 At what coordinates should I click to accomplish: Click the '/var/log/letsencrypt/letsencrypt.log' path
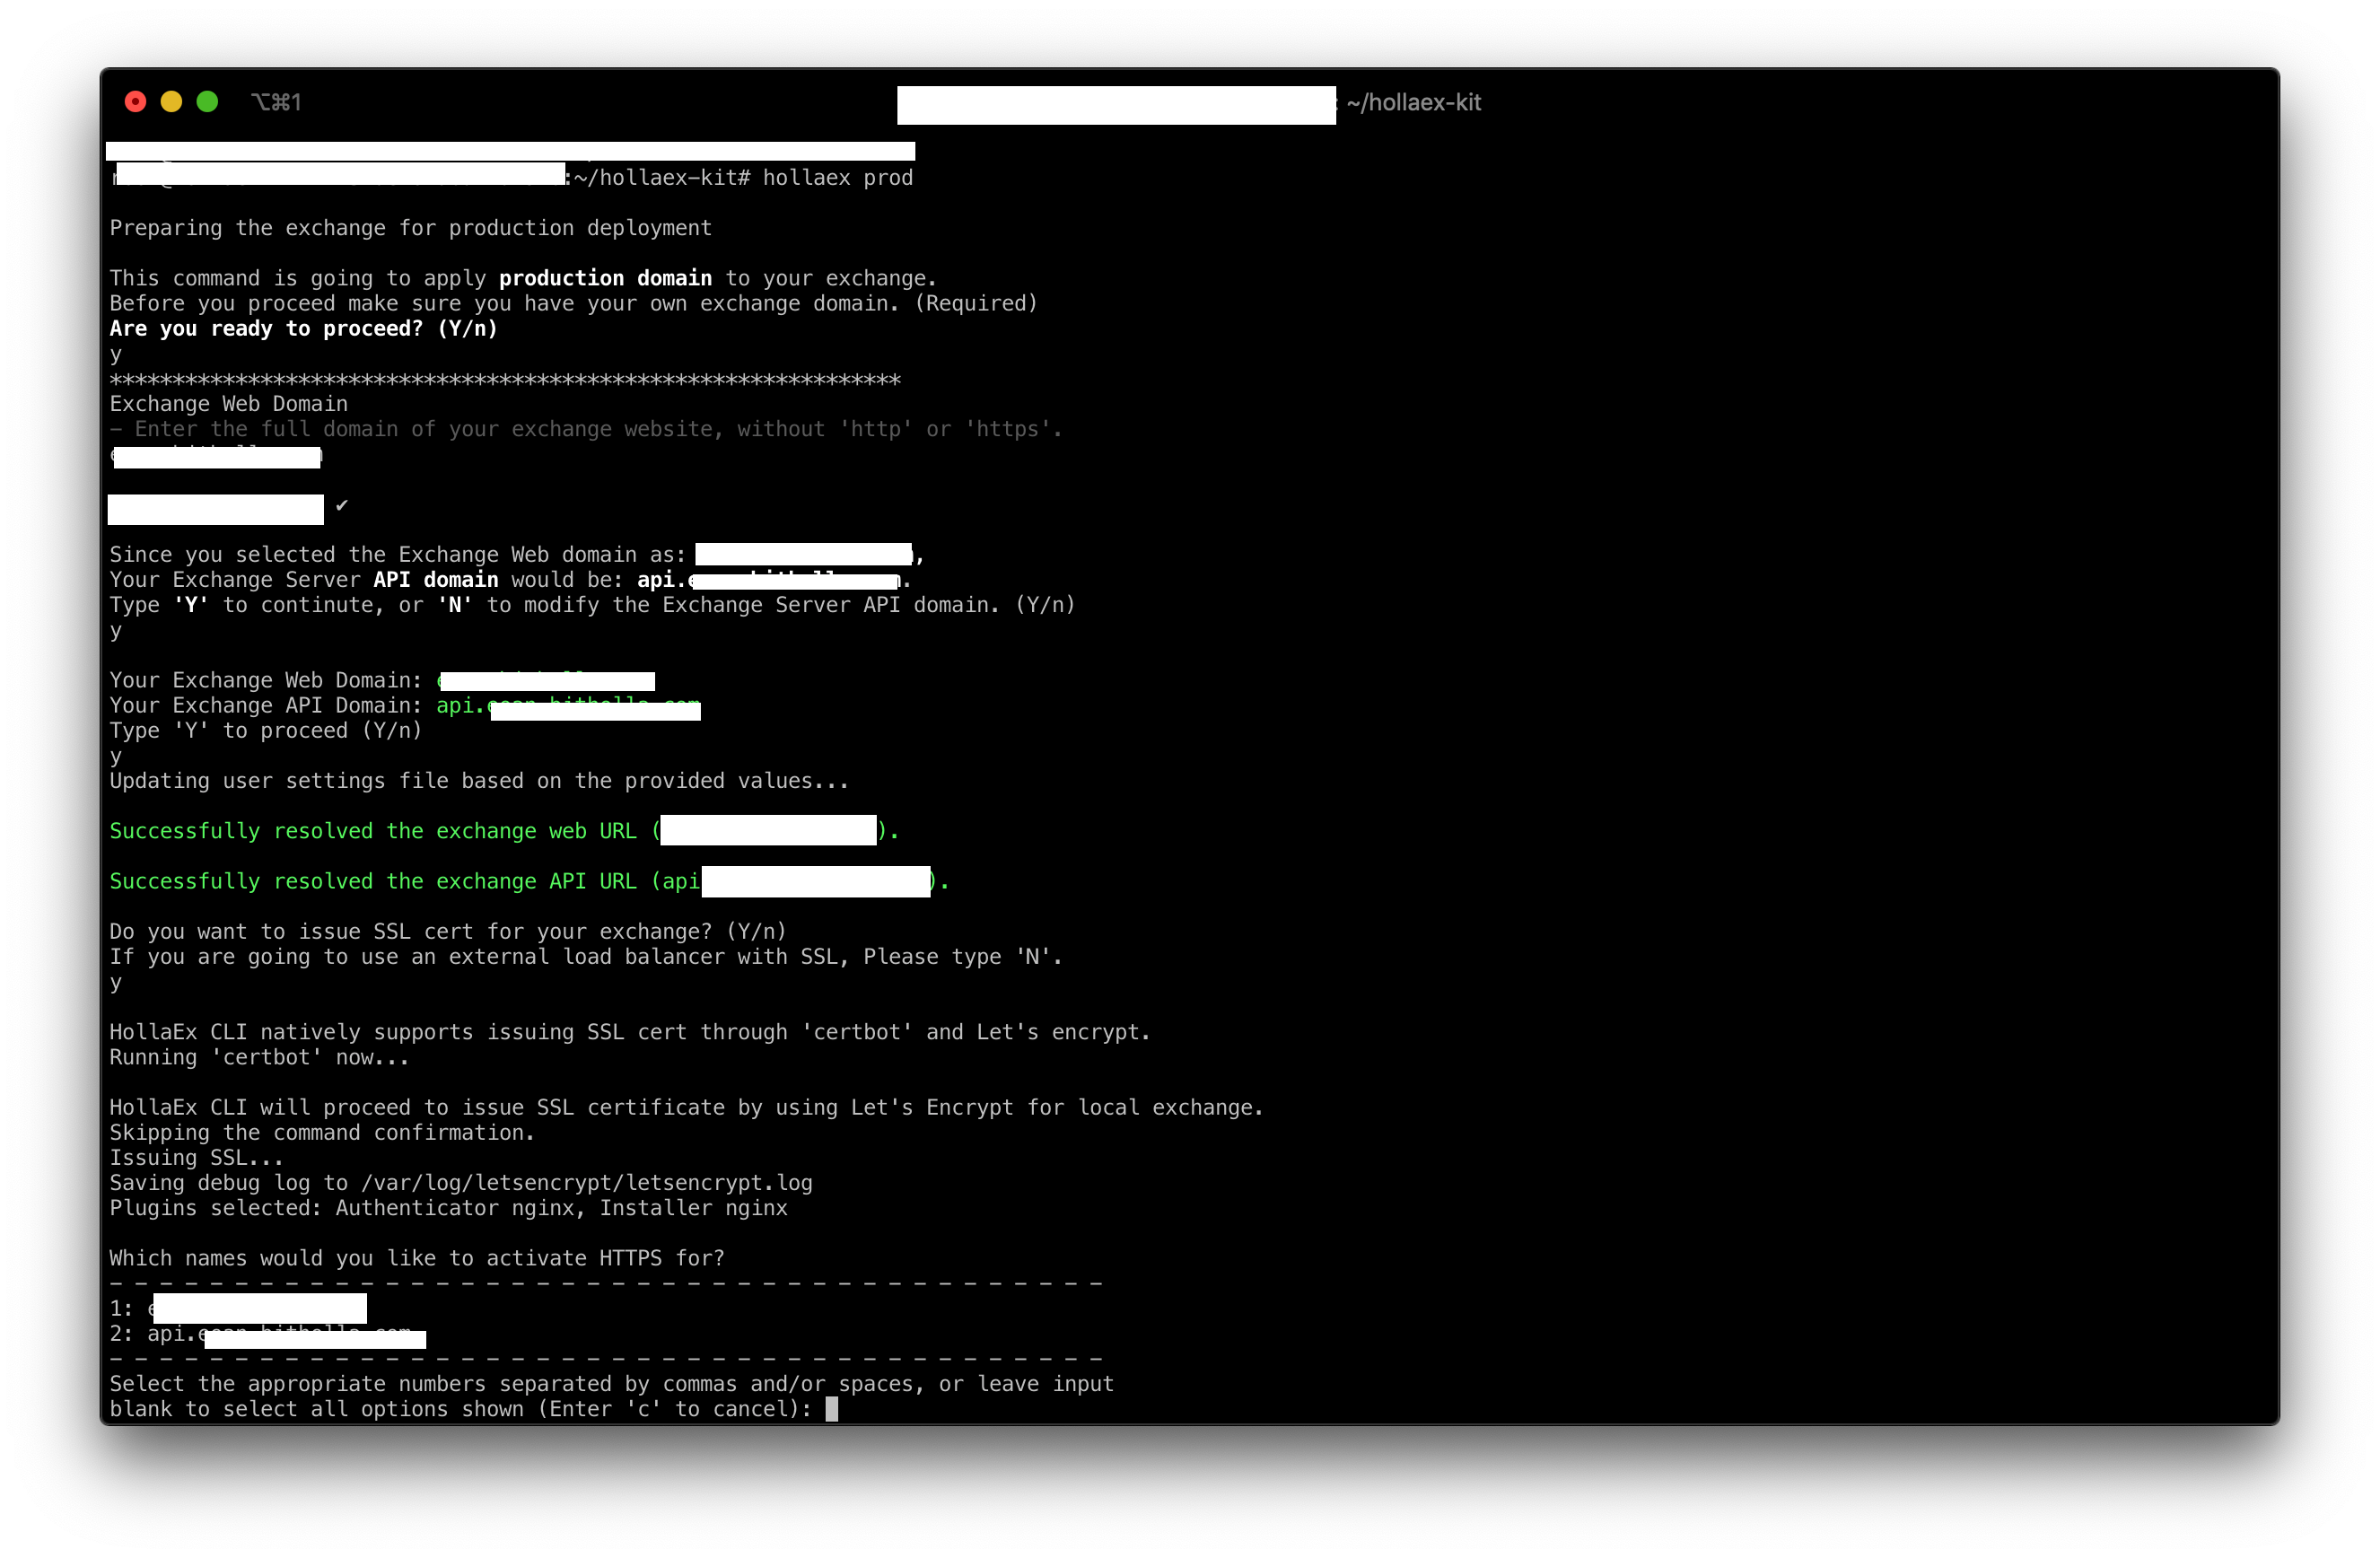[x=586, y=1183]
